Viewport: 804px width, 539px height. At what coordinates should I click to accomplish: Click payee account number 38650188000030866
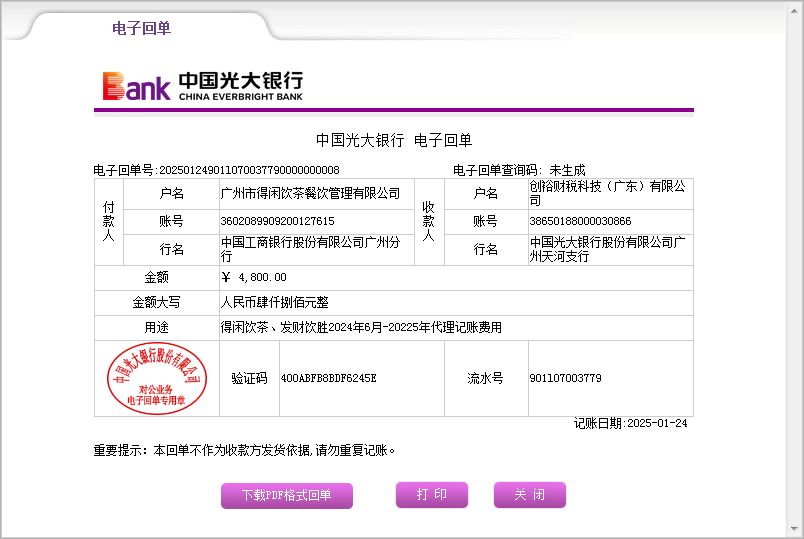tap(580, 221)
